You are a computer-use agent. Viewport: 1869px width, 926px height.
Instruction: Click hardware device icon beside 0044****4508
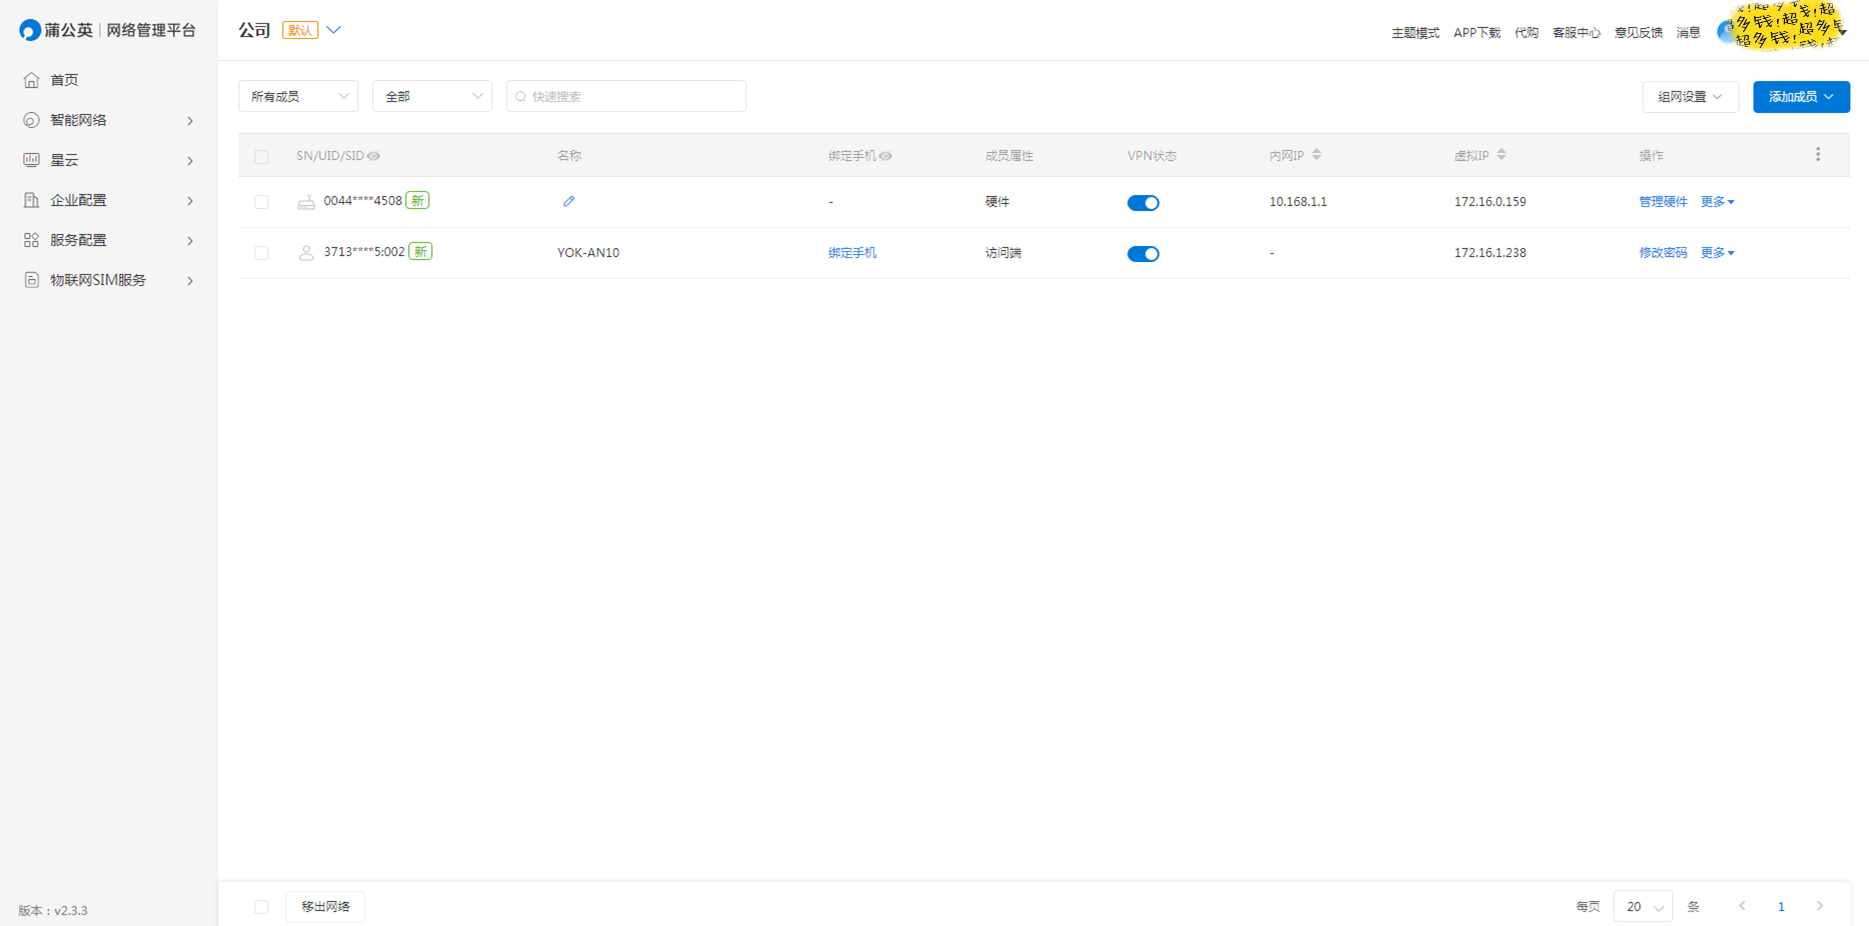306,202
